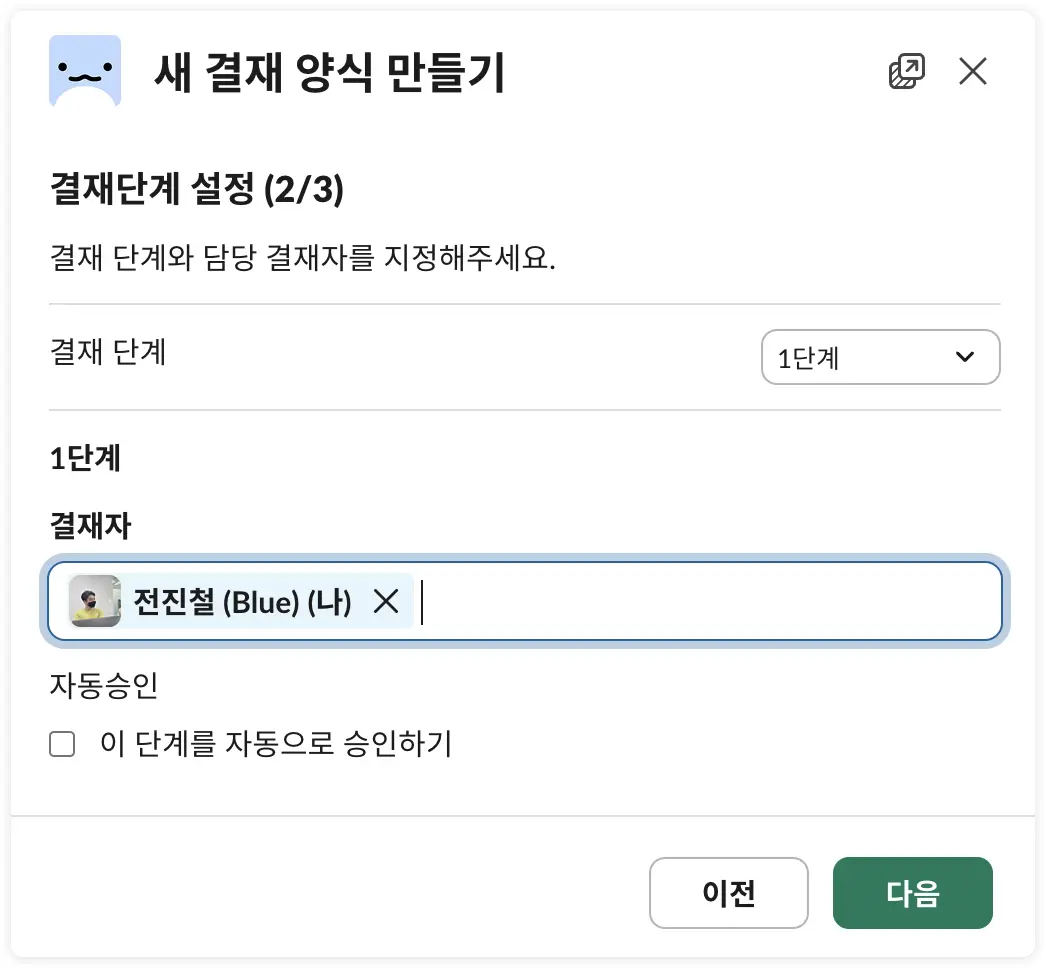Click the 자동승인 section label

tap(104, 686)
